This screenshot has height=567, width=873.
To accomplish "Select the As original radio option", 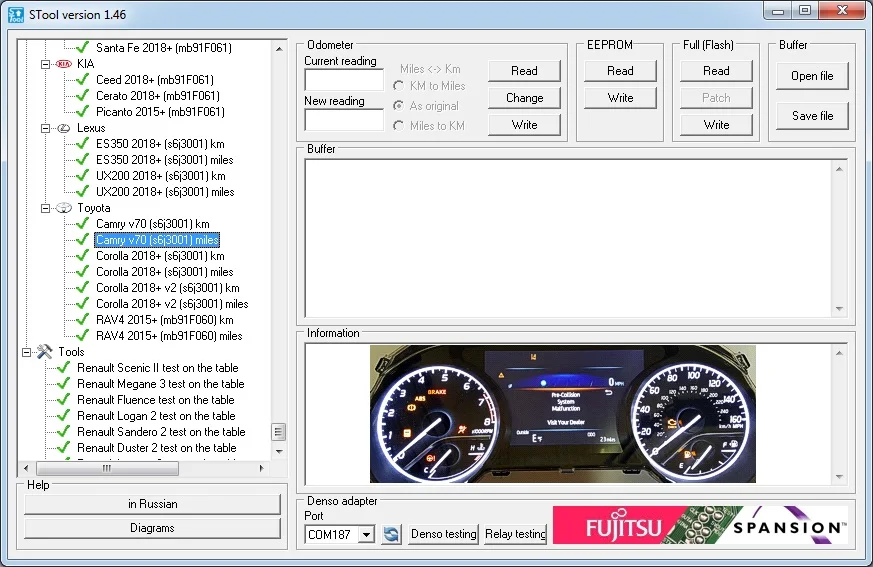I will coord(398,105).
